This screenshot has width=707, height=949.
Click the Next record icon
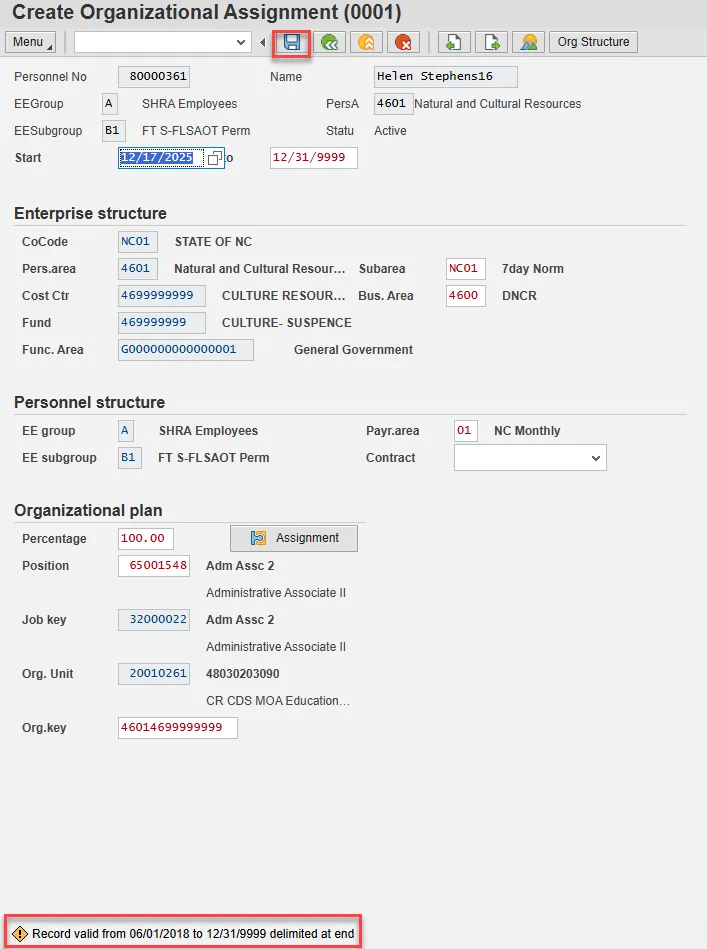[491, 42]
